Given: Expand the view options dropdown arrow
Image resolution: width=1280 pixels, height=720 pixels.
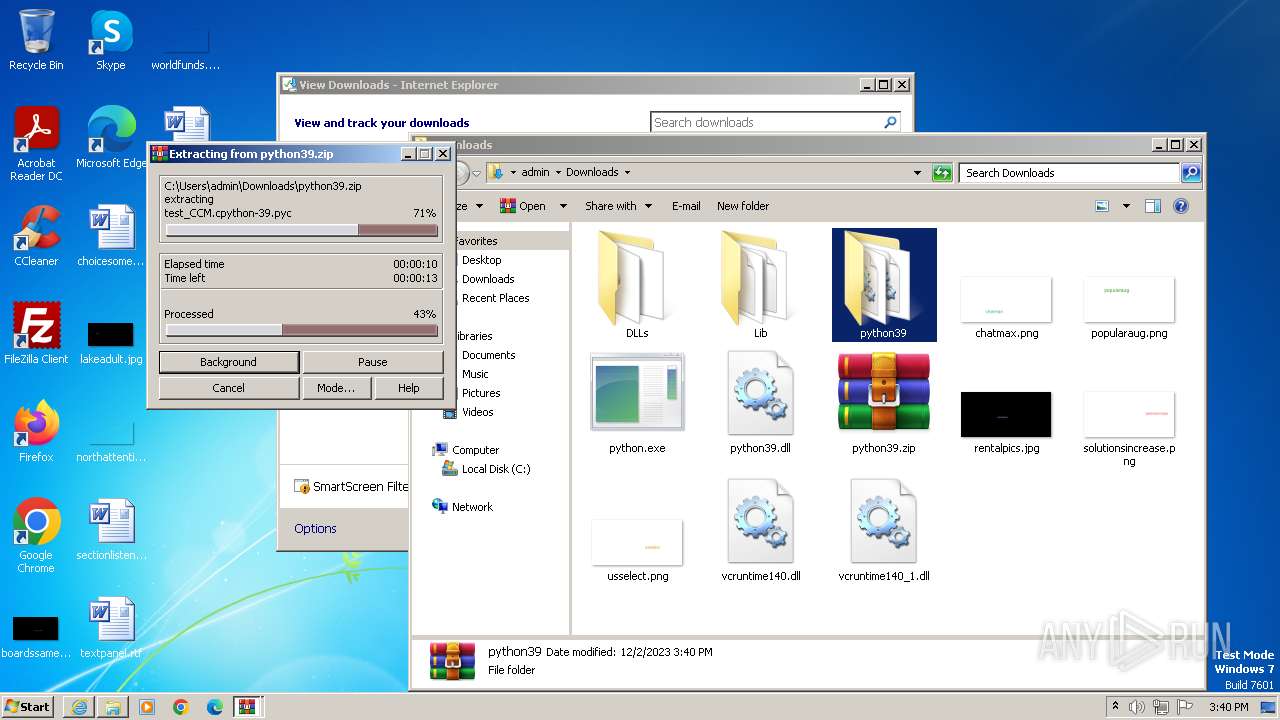Looking at the screenshot, I should (x=1126, y=206).
